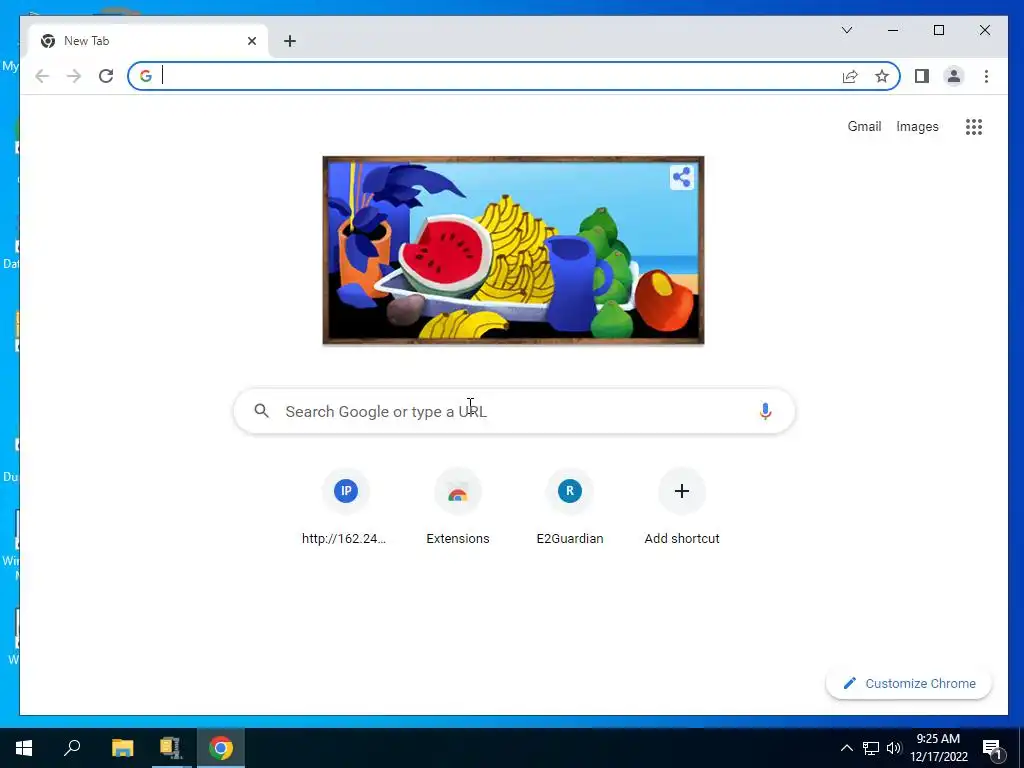Share the Google Doodle

pyautogui.click(x=682, y=177)
